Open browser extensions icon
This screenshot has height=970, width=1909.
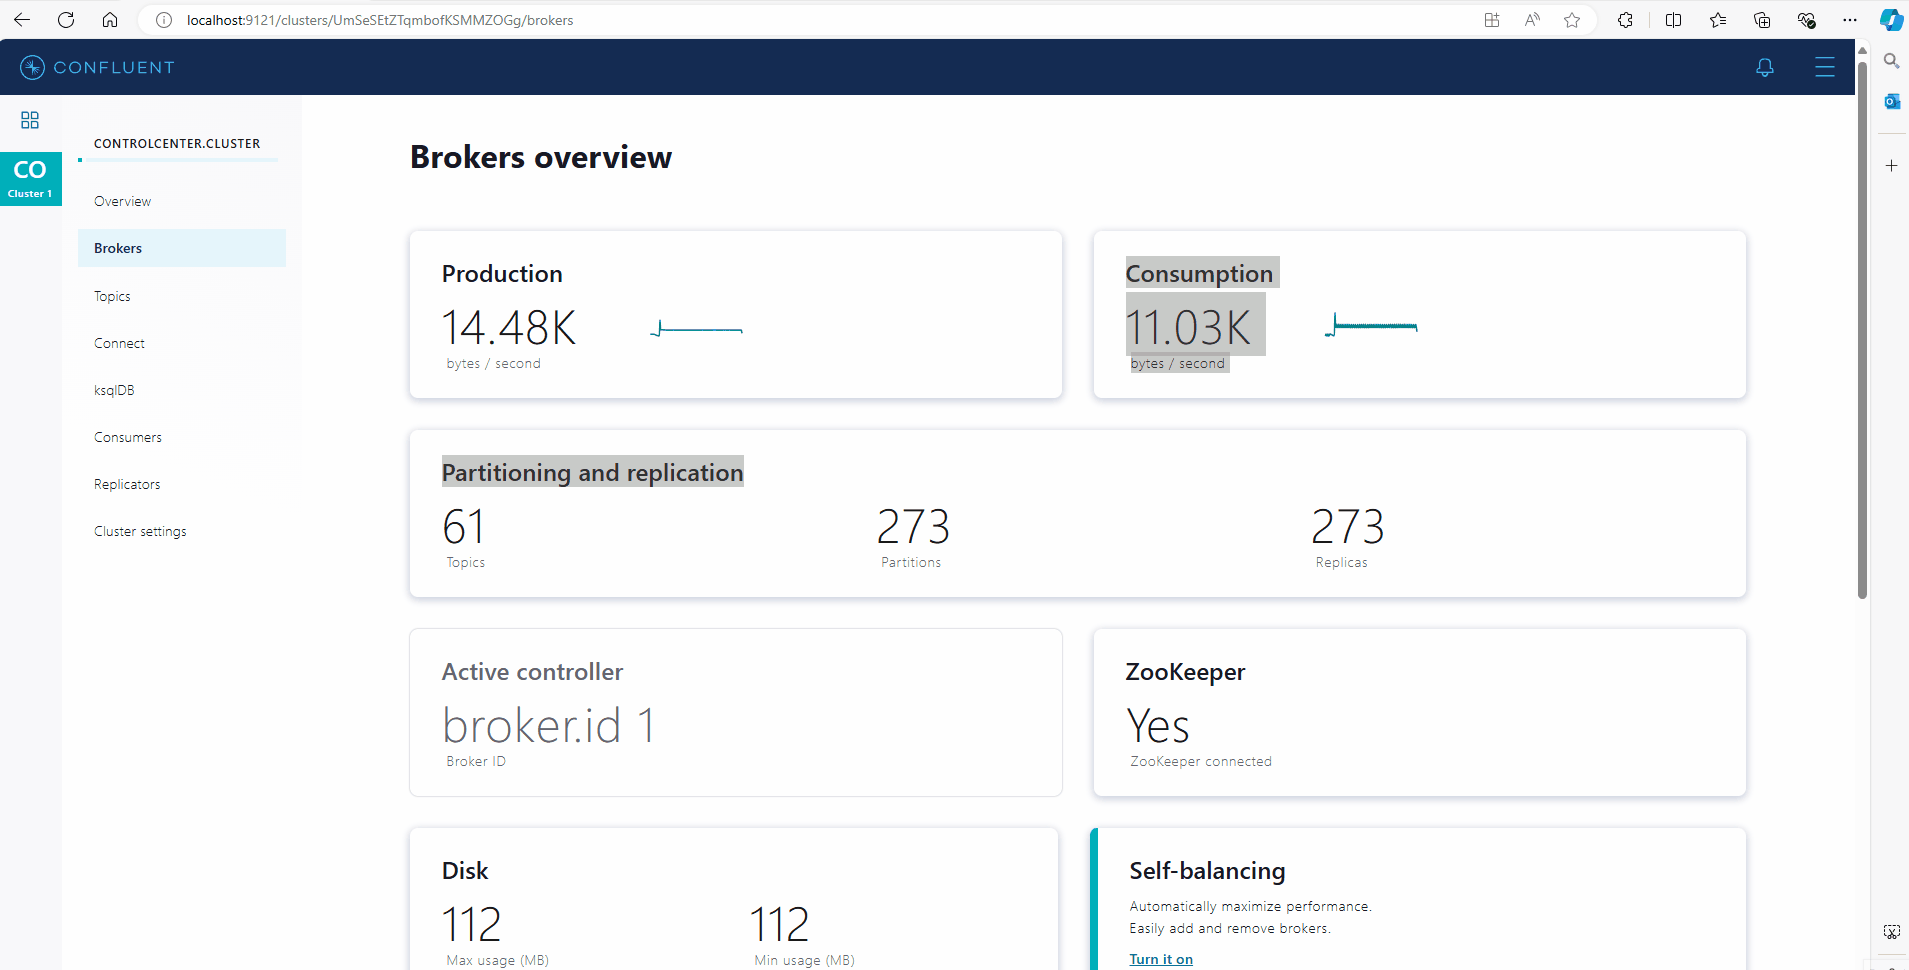pyautogui.click(x=1625, y=20)
